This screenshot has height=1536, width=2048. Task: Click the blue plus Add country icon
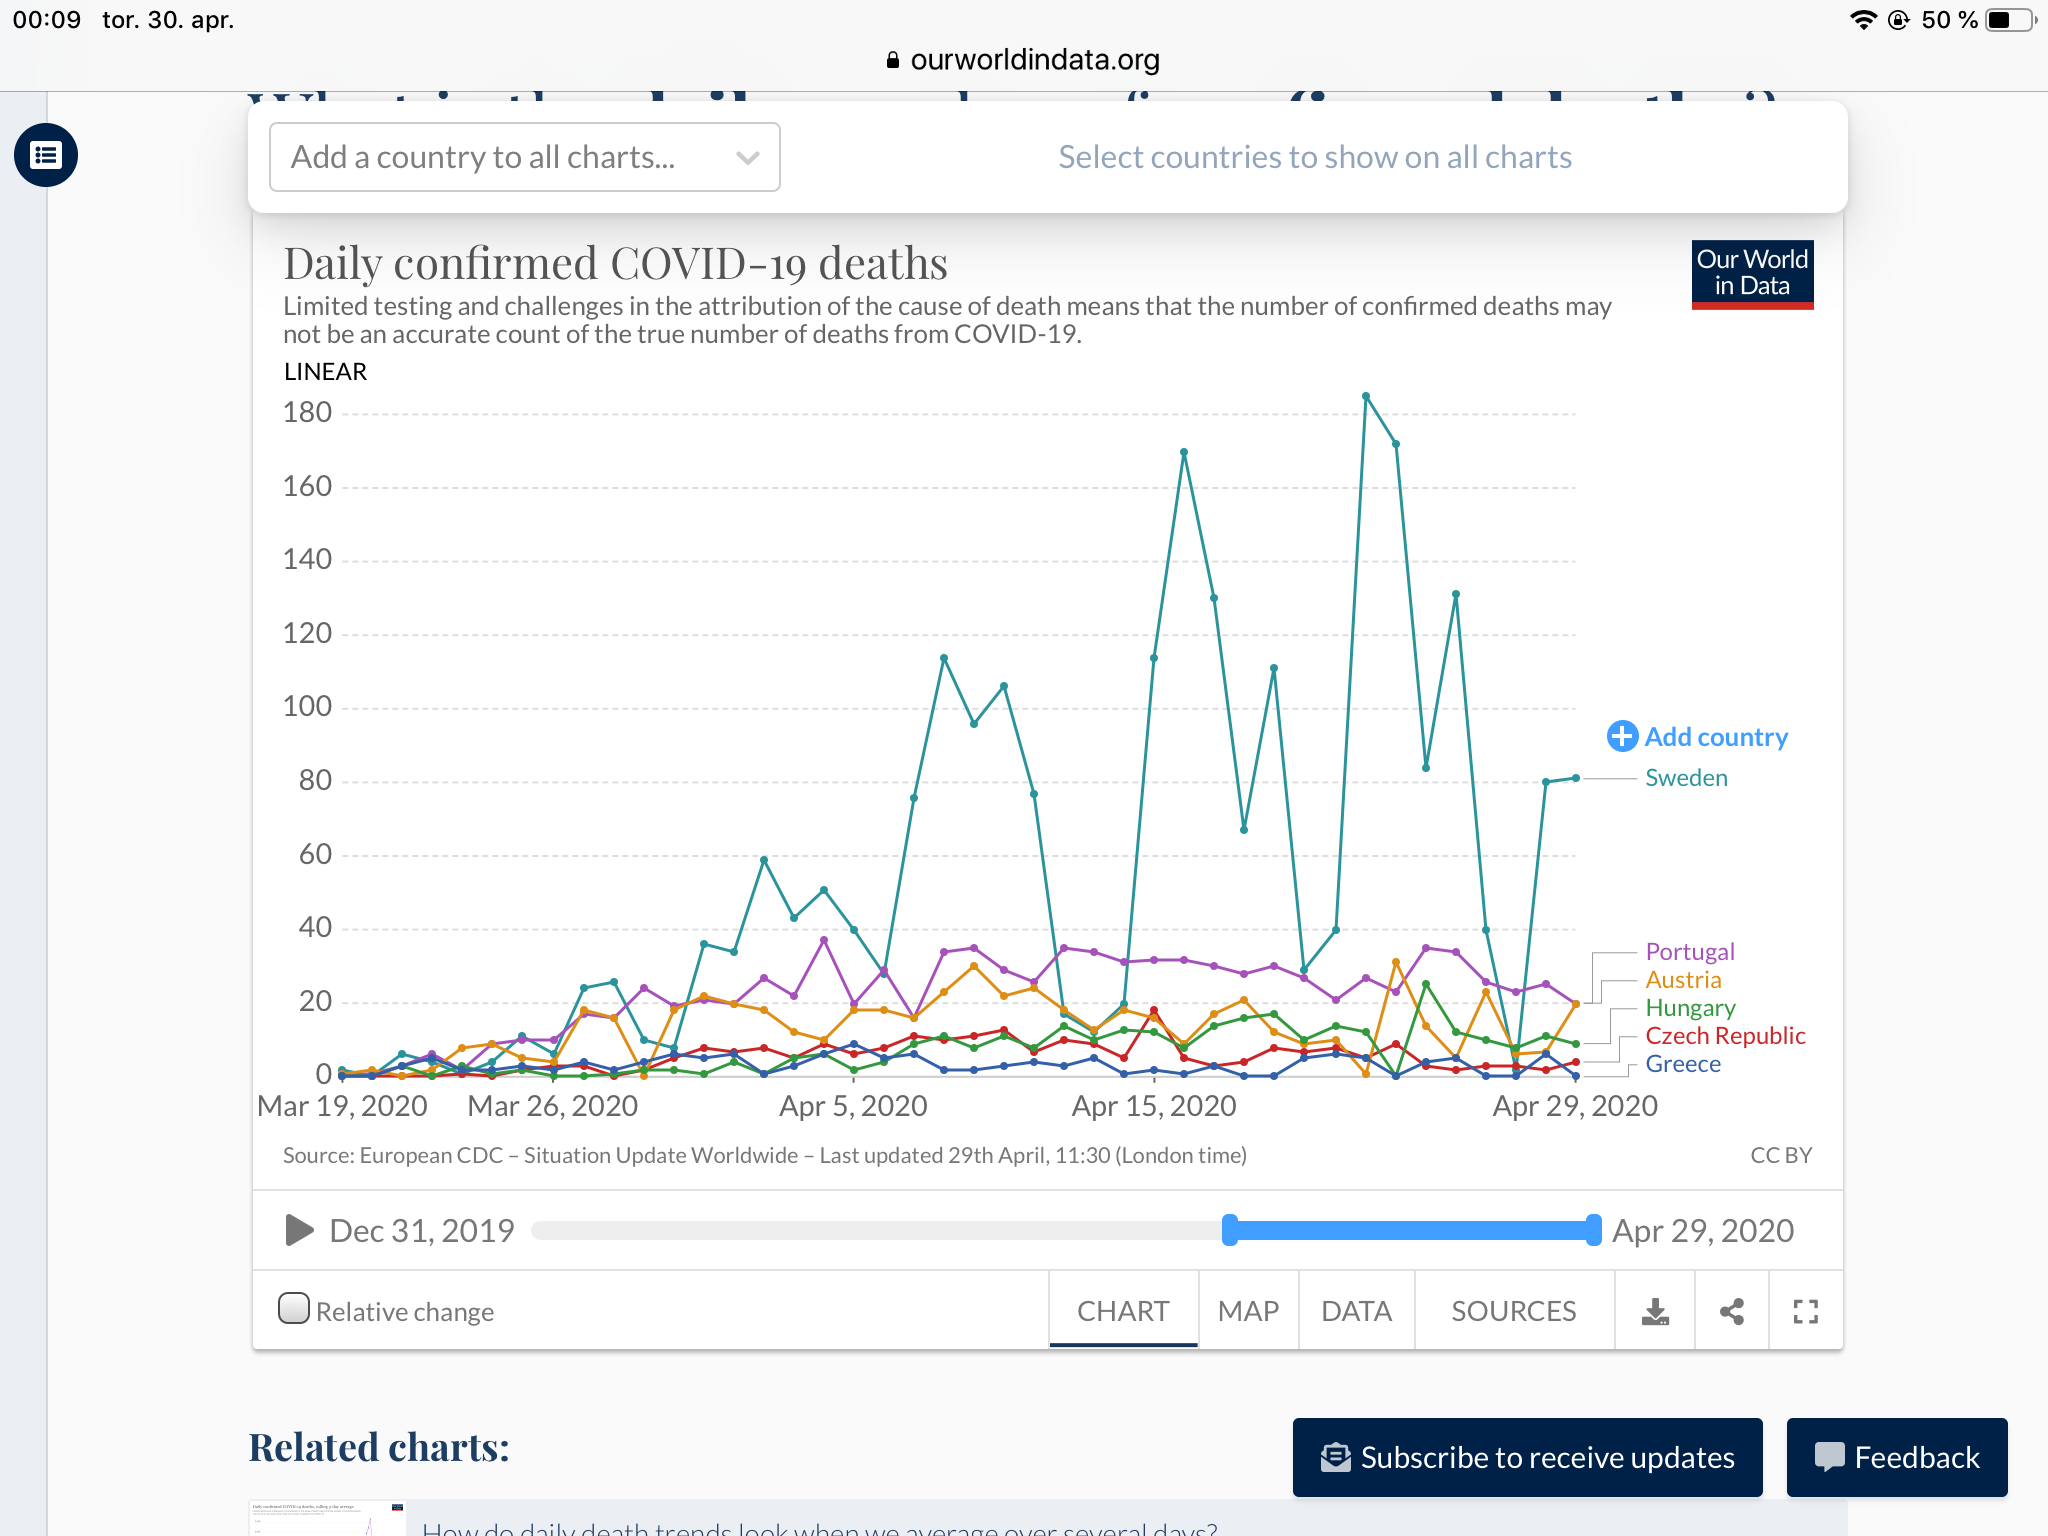(1622, 737)
